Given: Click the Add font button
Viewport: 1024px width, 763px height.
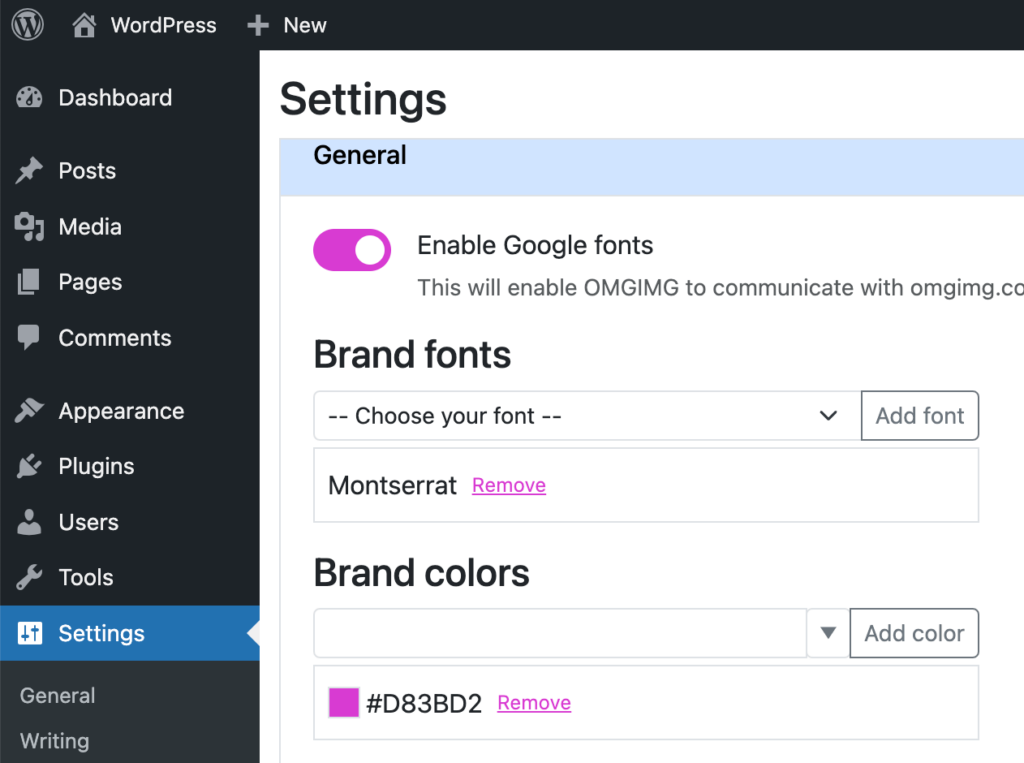Looking at the screenshot, I should [x=919, y=415].
